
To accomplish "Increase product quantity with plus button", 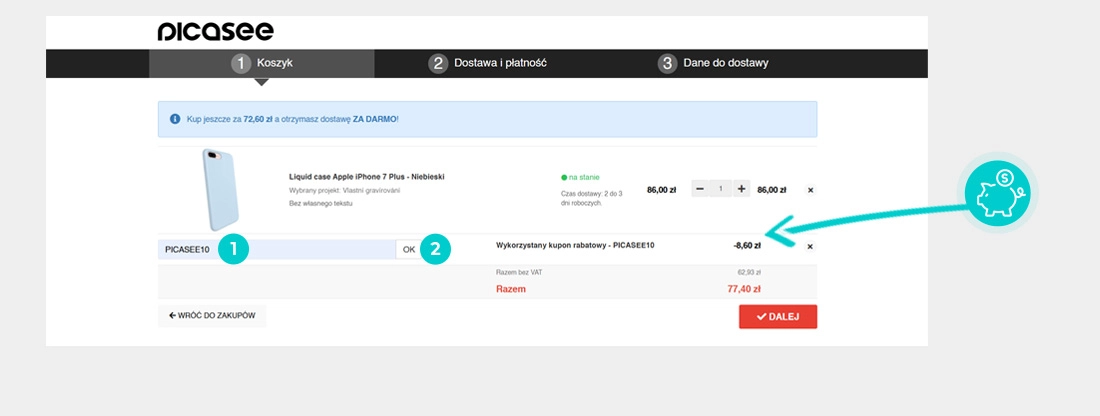I will 741,189.
